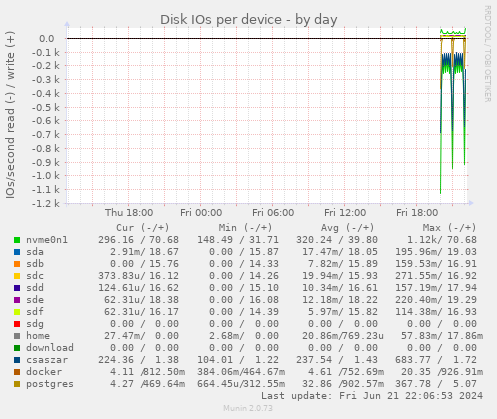Click sdd Cur value '124.61u/ 16.62'
The height and width of the screenshot is (419, 497).
click(x=138, y=288)
